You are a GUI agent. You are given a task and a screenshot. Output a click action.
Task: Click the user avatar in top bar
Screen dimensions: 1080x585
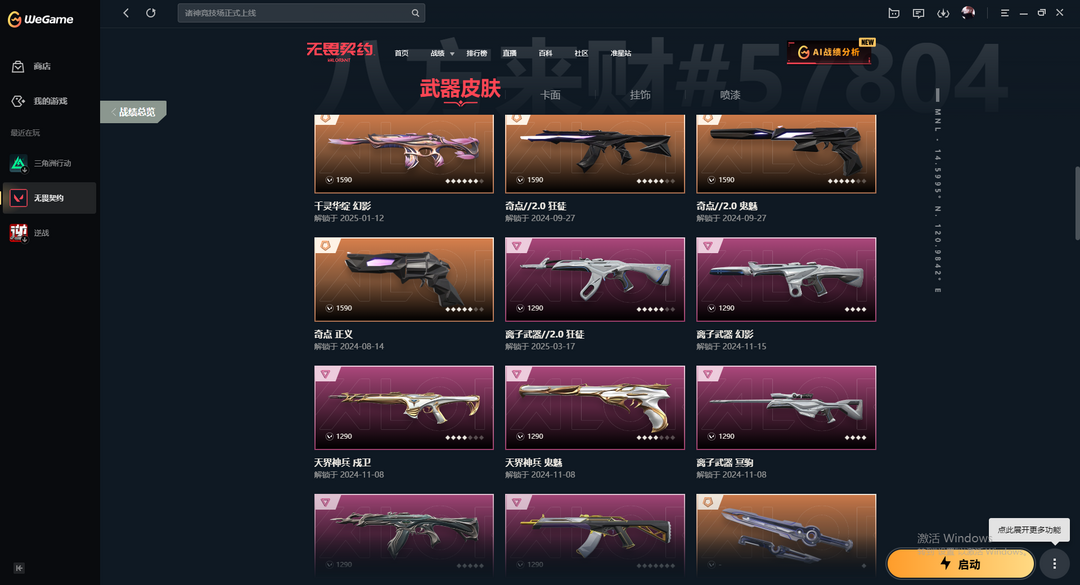click(968, 12)
